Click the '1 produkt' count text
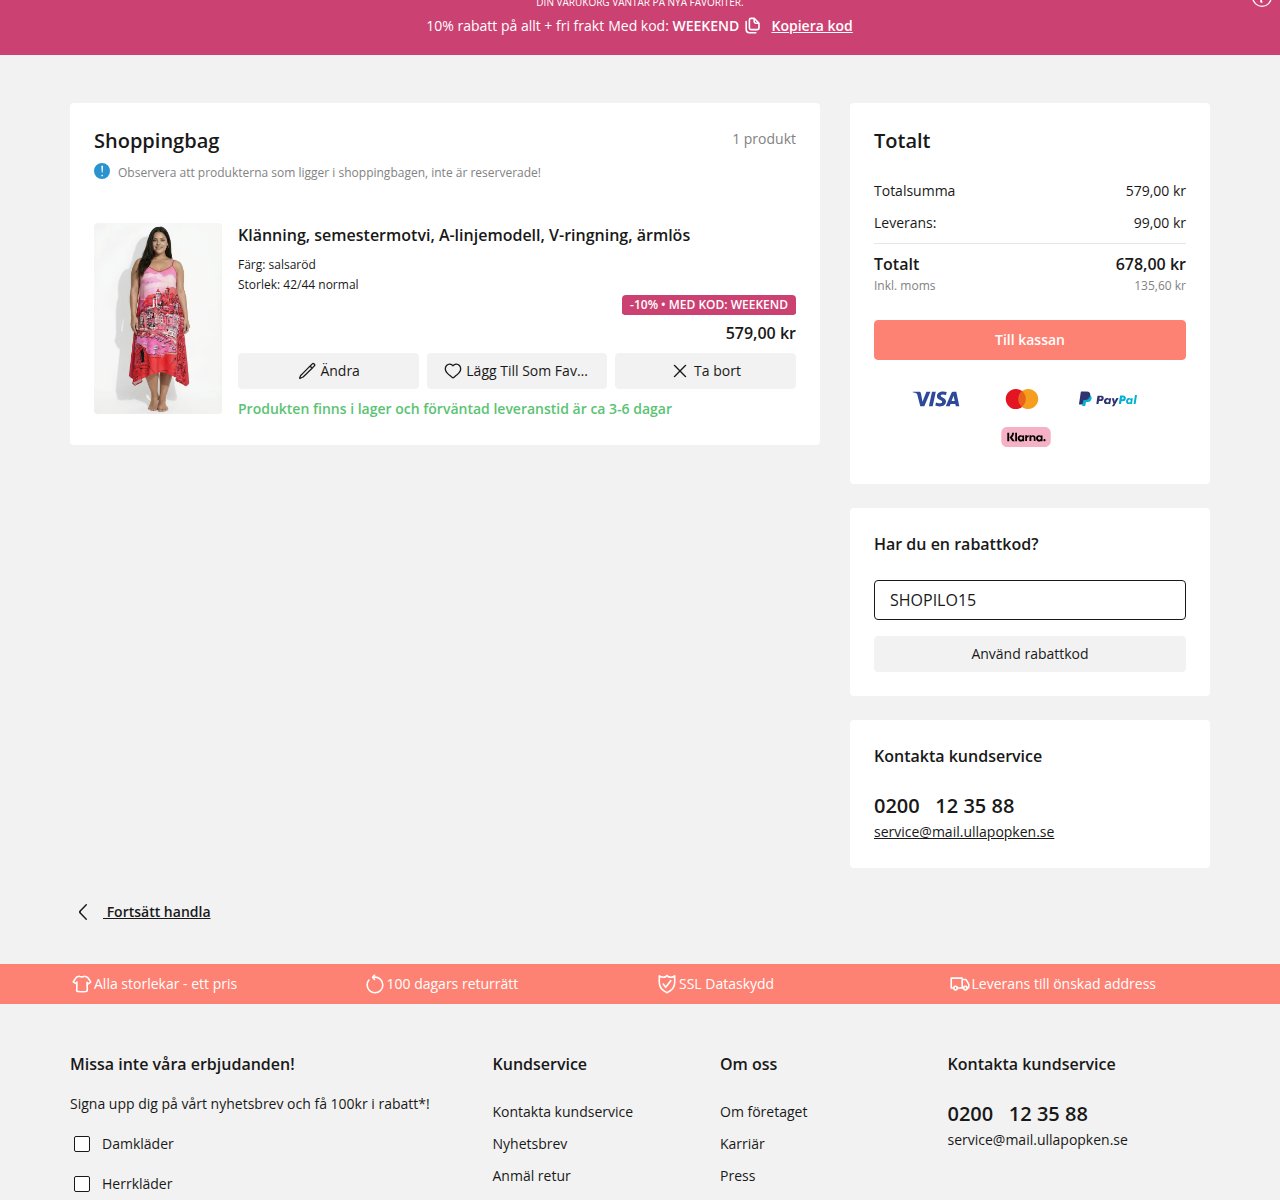 coord(764,139)
